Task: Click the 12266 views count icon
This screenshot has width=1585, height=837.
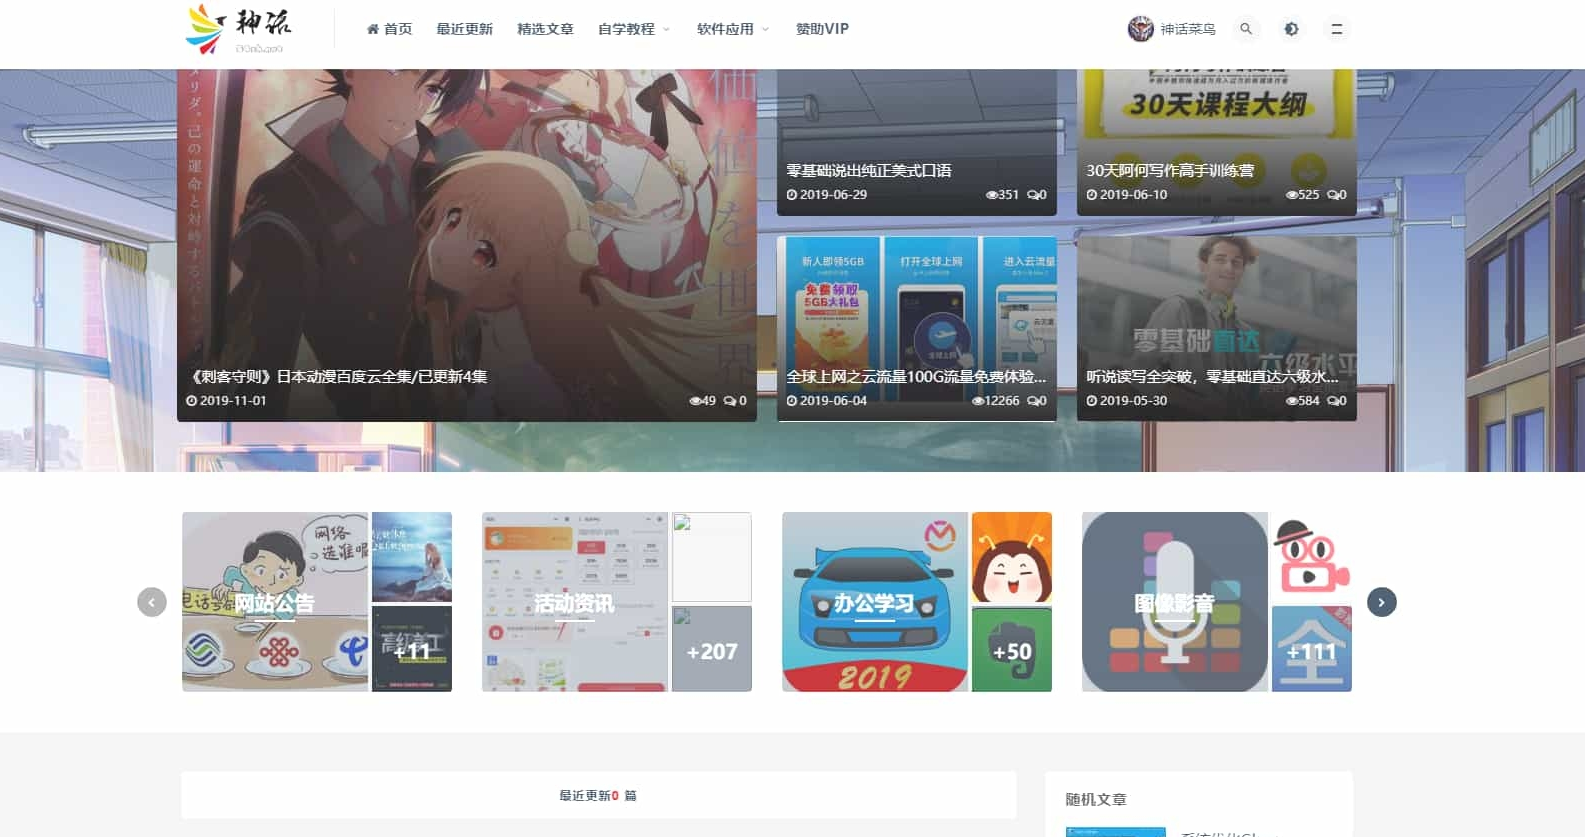Action: 995,400
